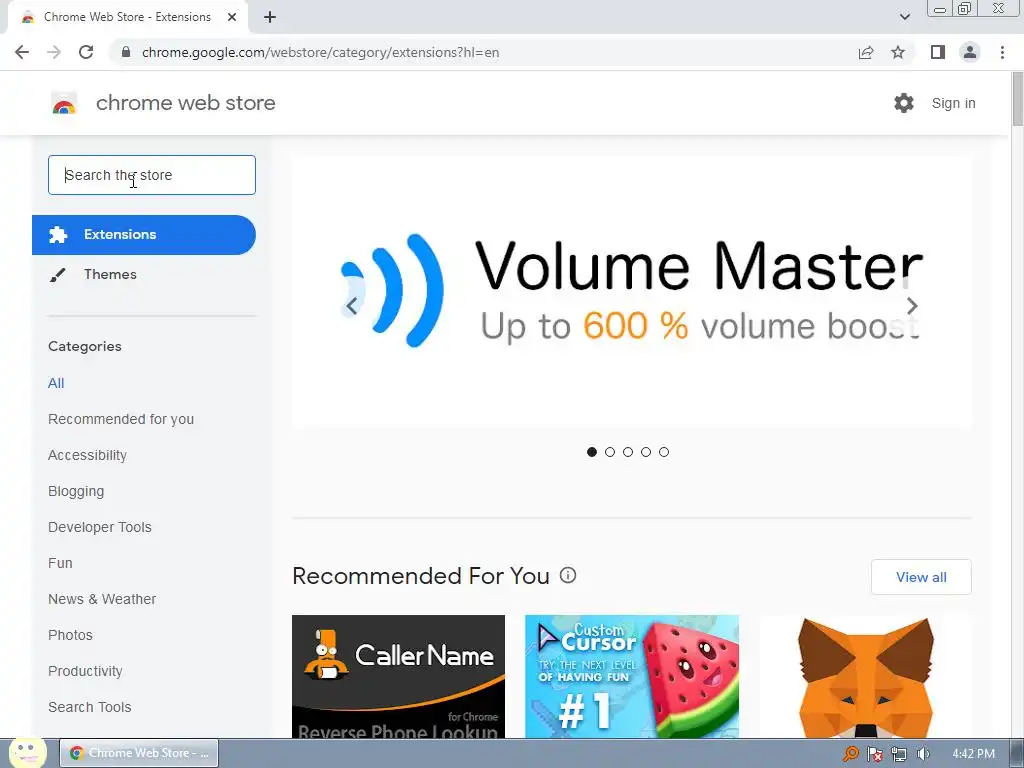The width and height of the screenshot is (1024, 768).
Task: Show next carousel banner
Action: (x=912, y=306)
